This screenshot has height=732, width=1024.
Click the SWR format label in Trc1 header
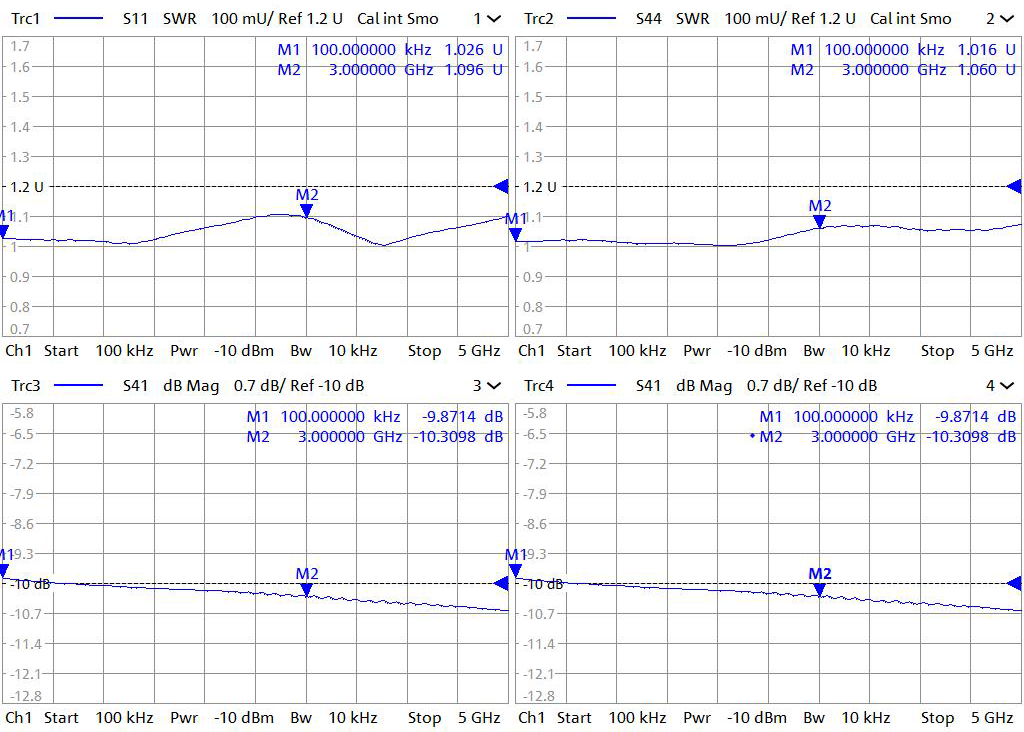179,18
